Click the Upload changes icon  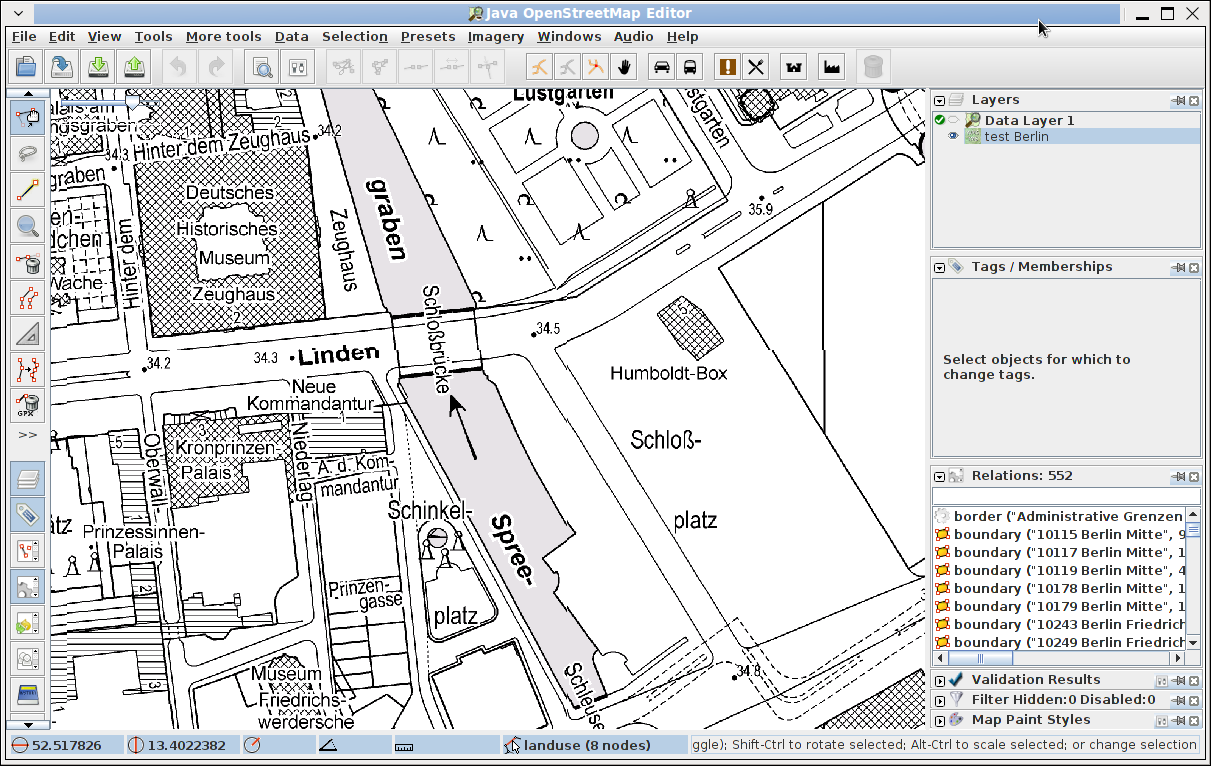click(x=133, y=67)
